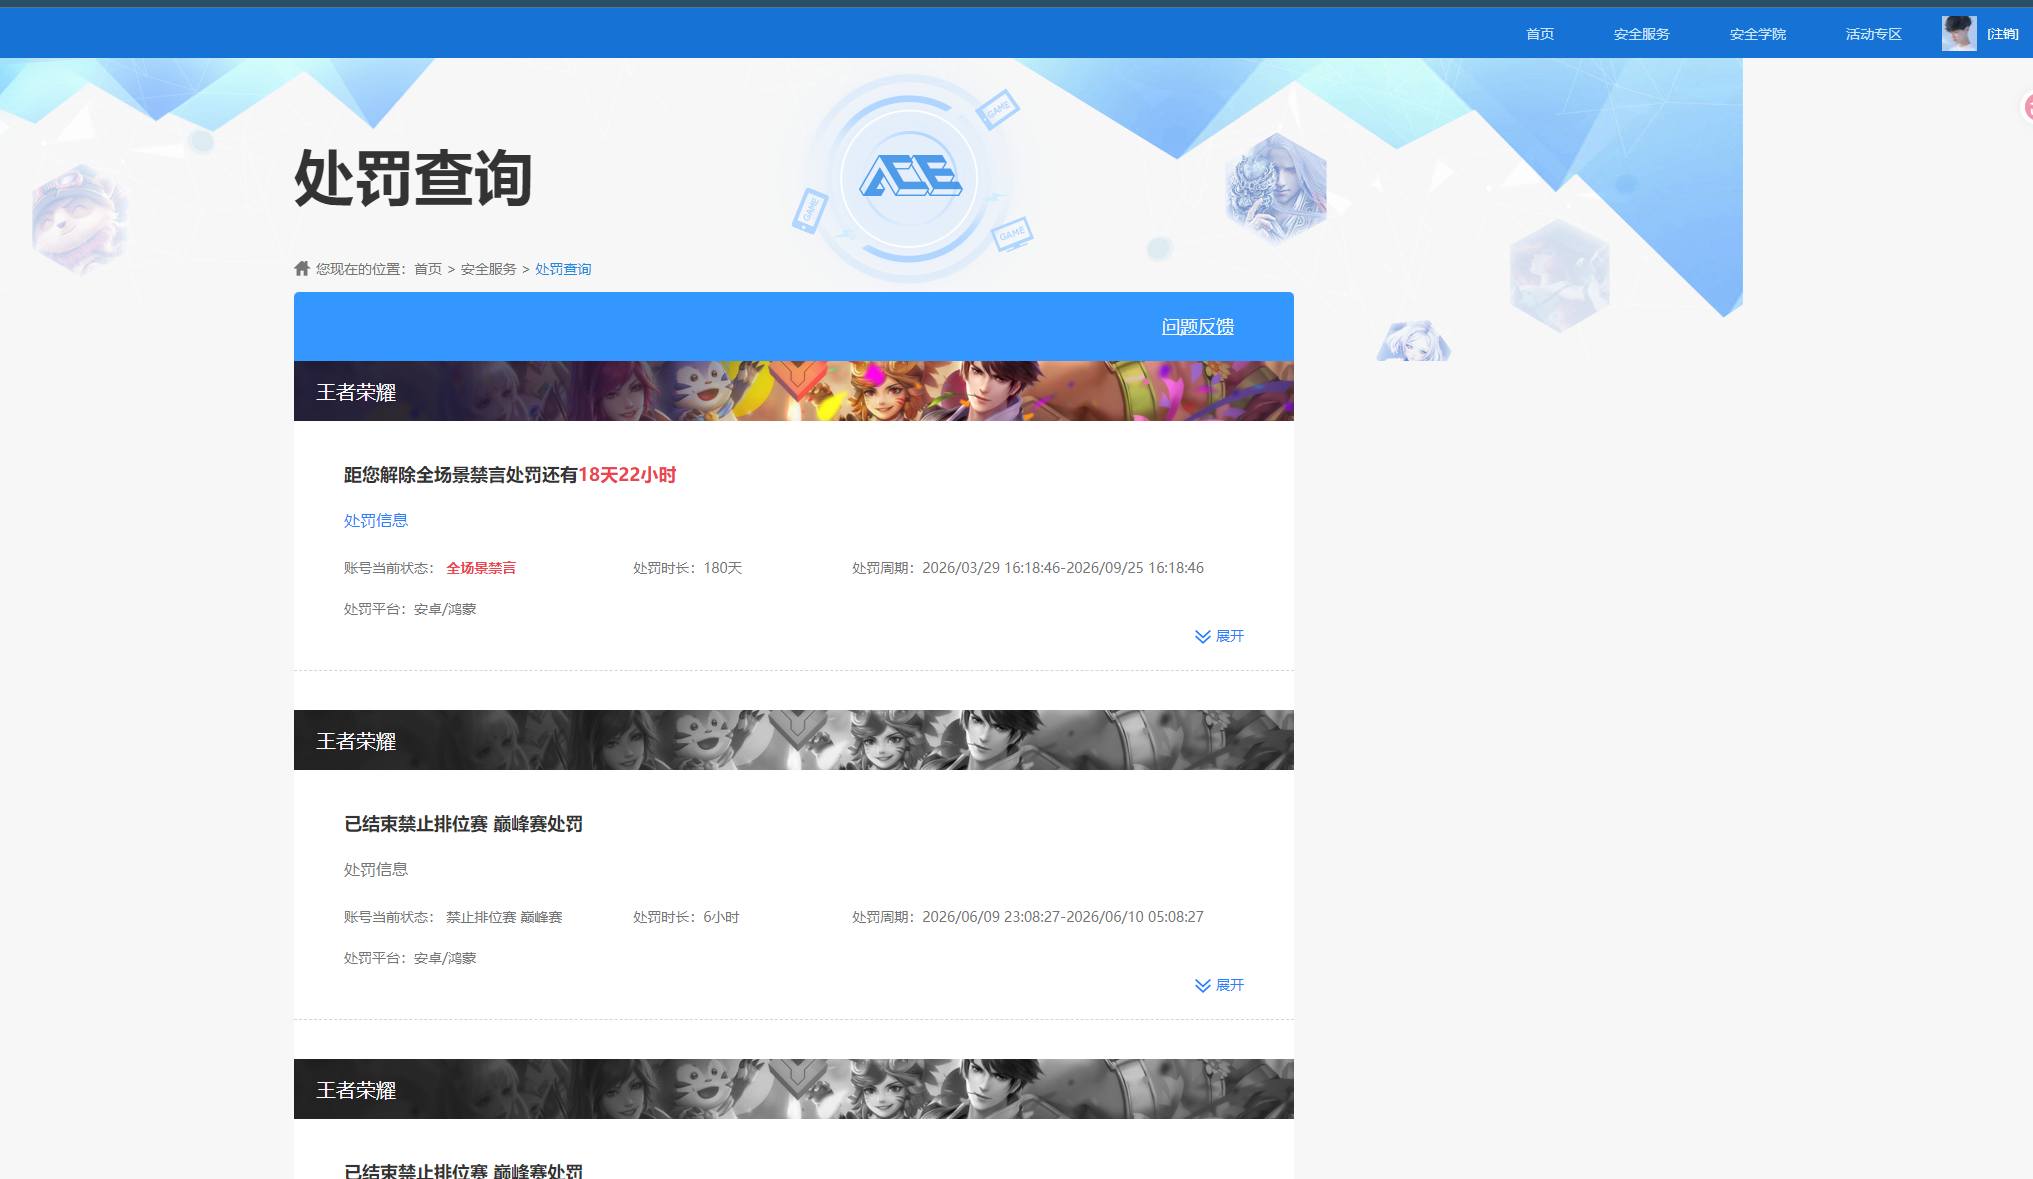
Task: Click the colorful 王者荣耀 banner
Action: (x=794, y=391)
